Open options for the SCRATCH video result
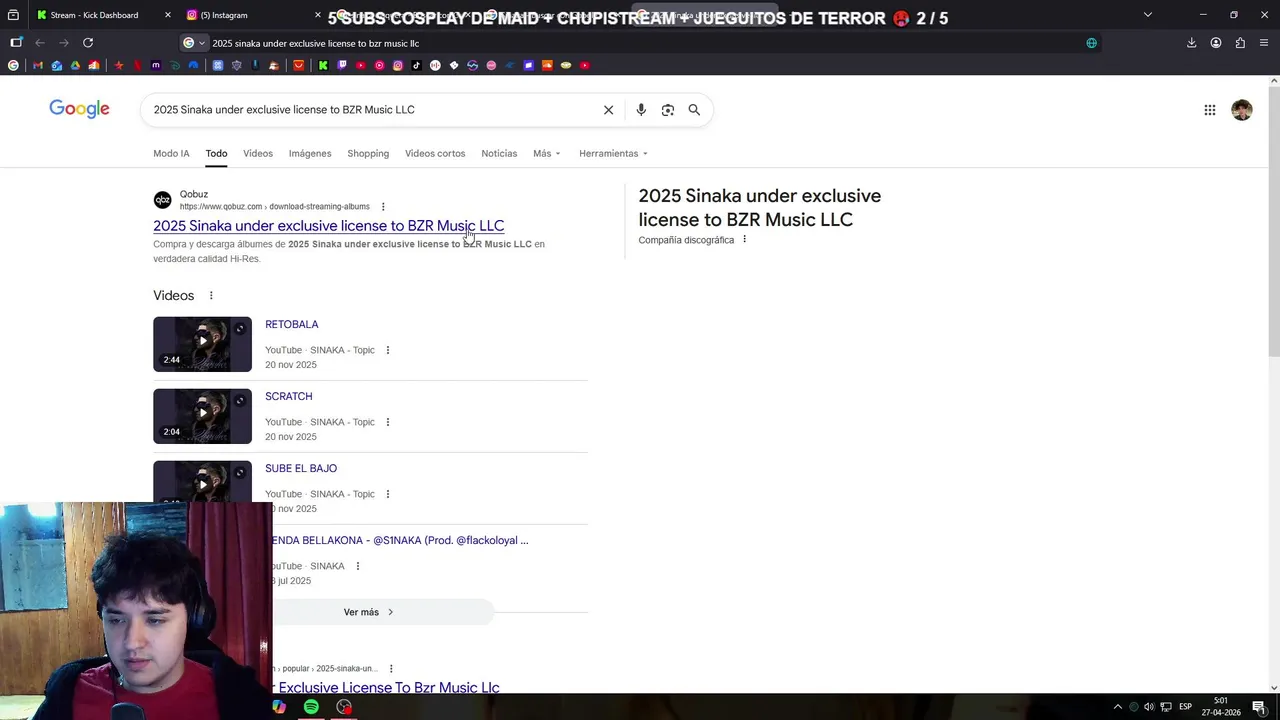Screen dimensions: 1280x720 388,422
